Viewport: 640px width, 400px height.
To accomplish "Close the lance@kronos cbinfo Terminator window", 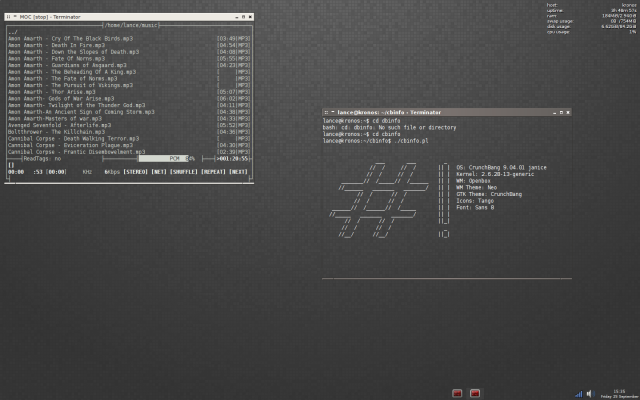I will click(x=568, y=112).
